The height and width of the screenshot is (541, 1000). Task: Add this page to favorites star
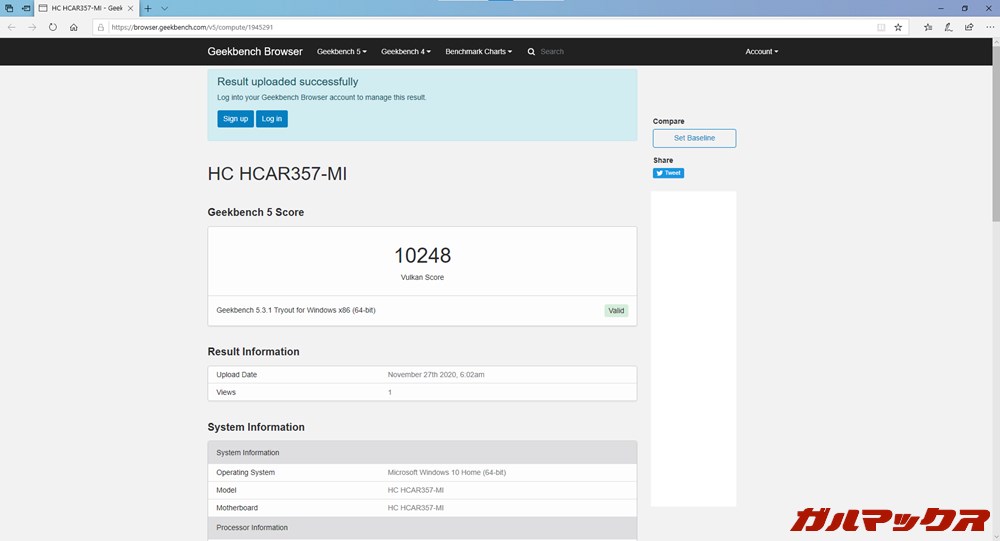pos(898,27)
